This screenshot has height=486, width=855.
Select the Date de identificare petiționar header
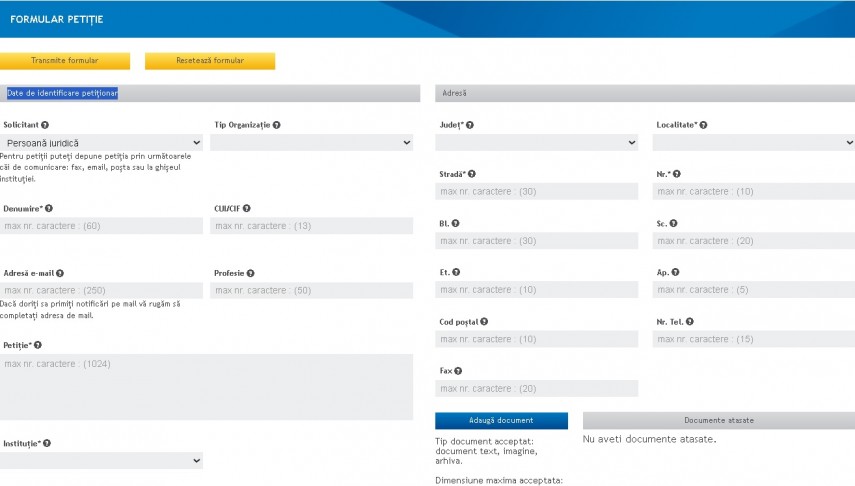point(210,93)
